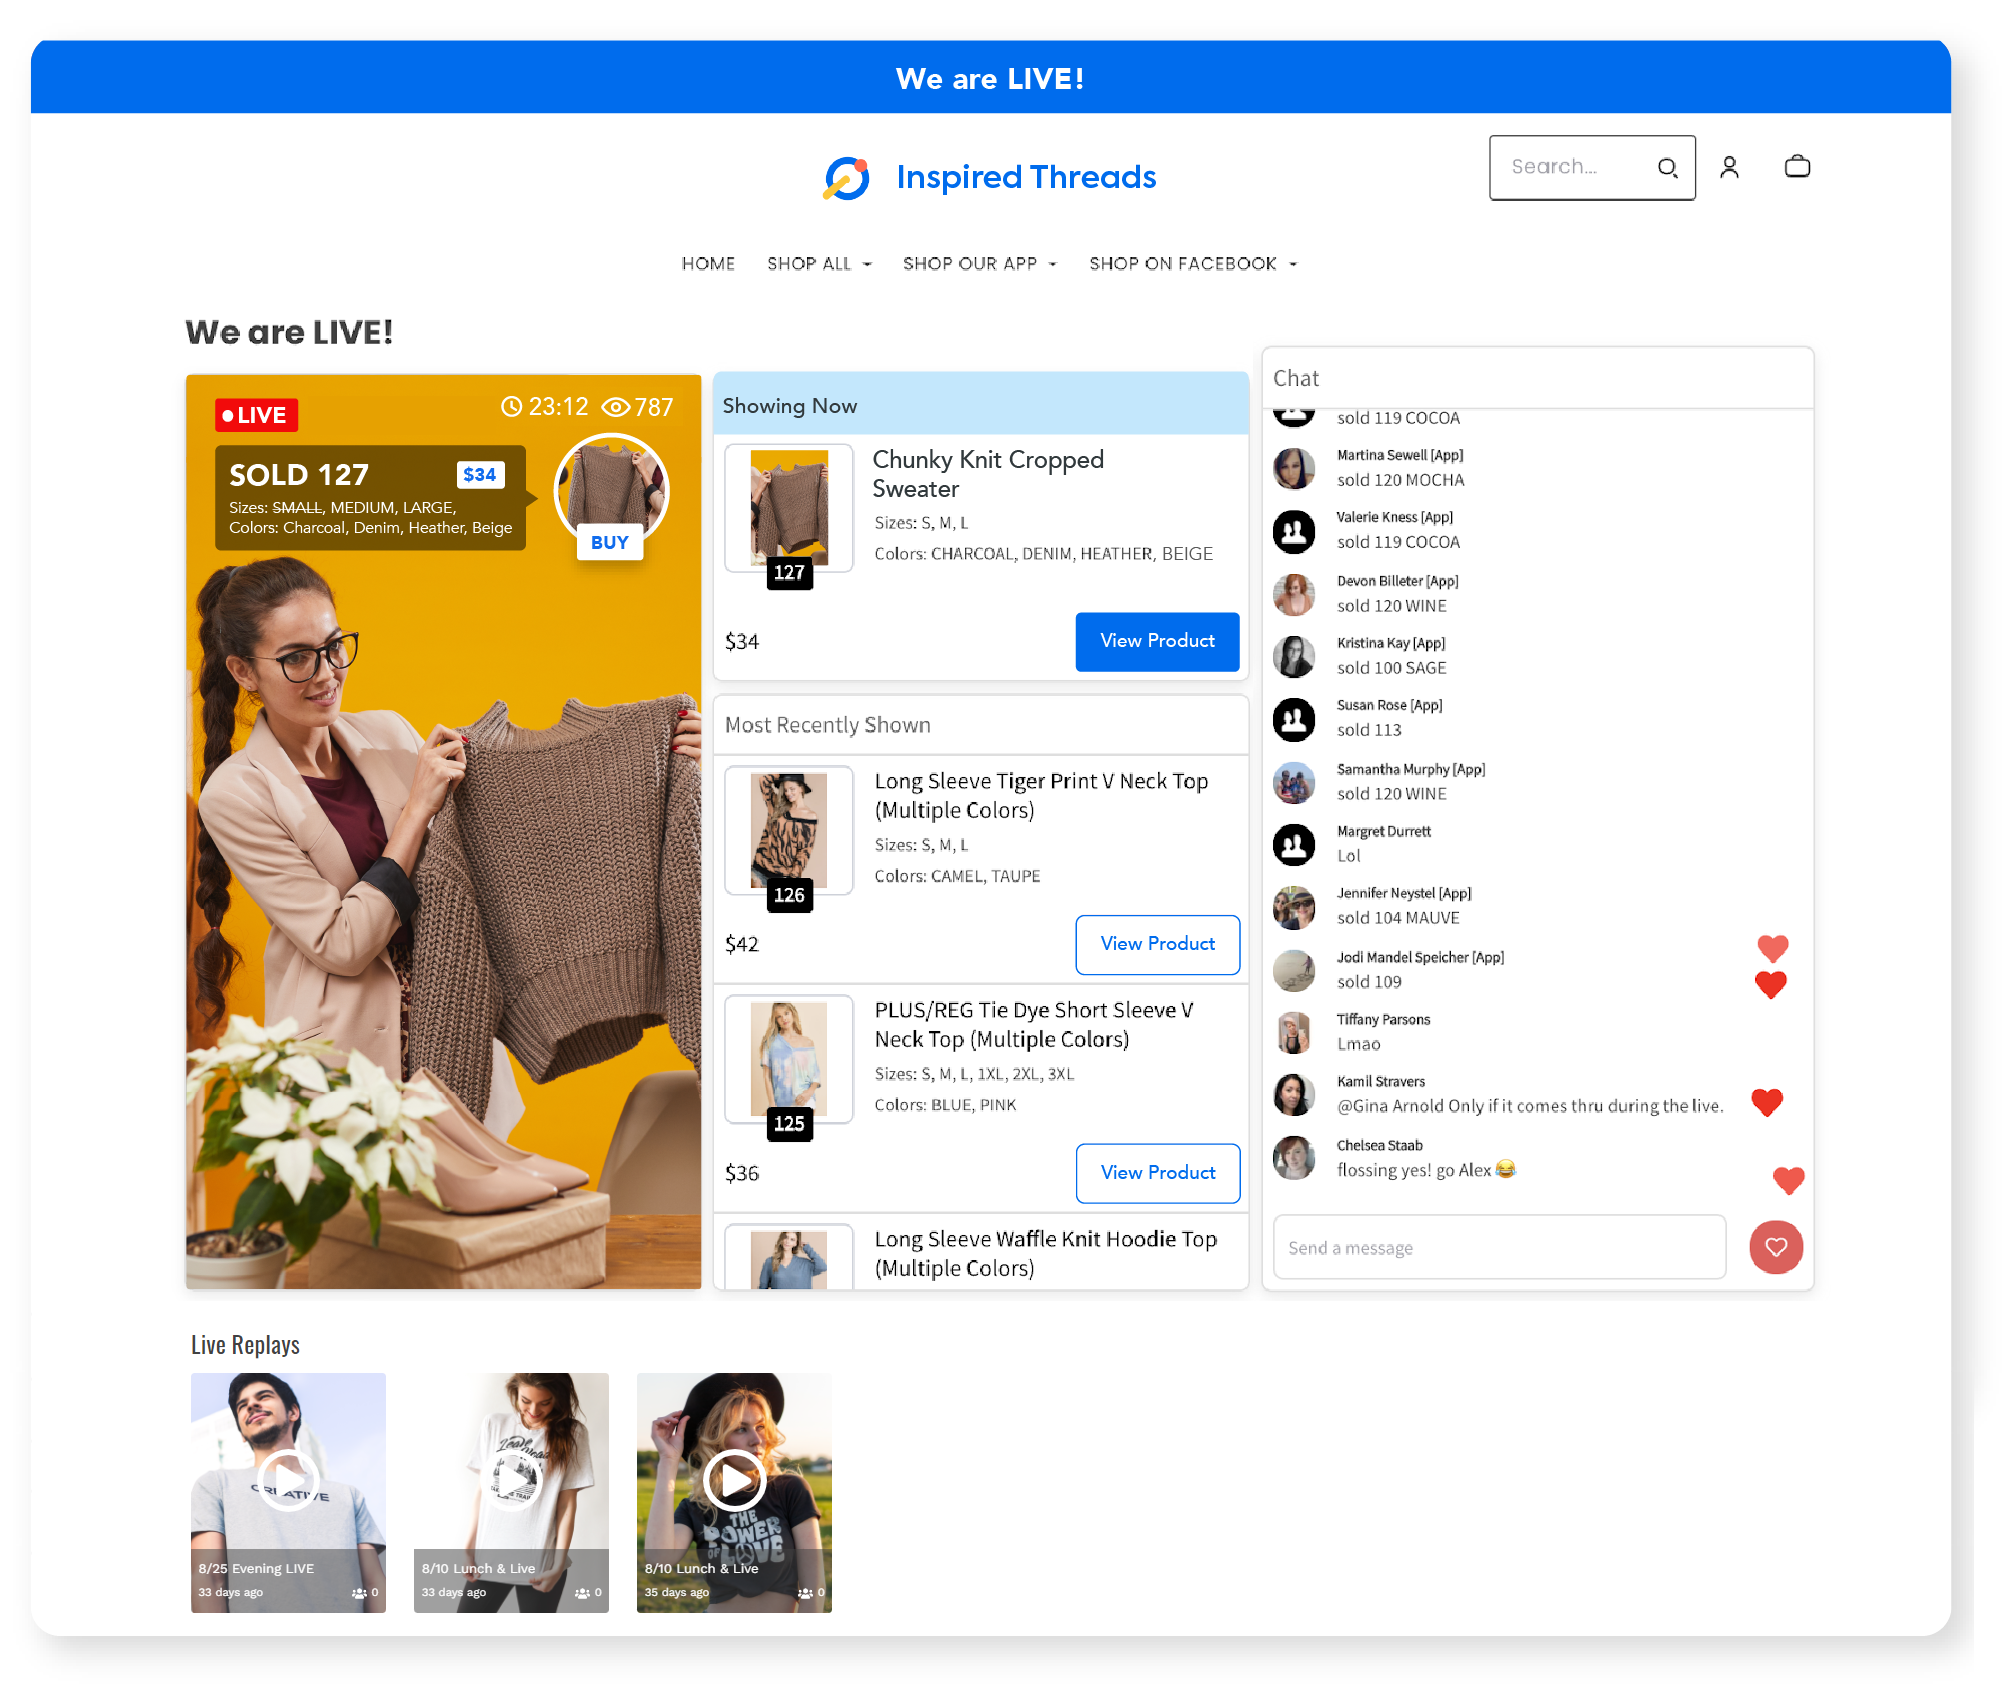Click the $34 price tag on video overlay
This screenshot has width=2016, height=1699.
click(x=480, y=475)
